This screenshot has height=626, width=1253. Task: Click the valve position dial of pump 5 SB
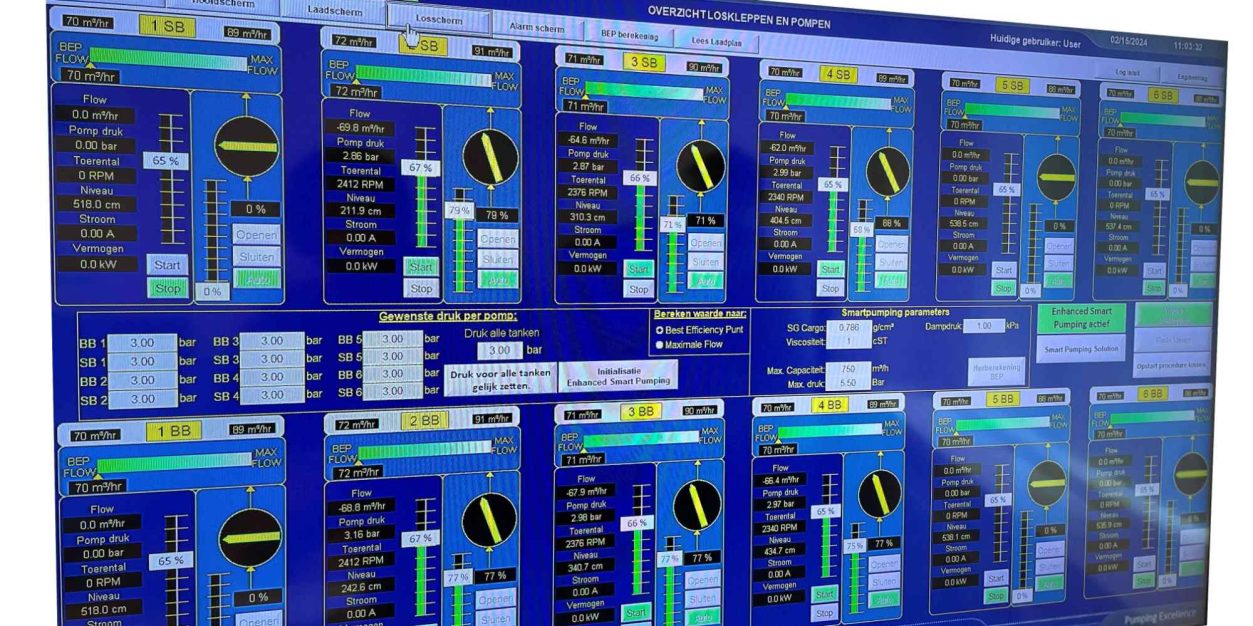(x=1056, y=177)
